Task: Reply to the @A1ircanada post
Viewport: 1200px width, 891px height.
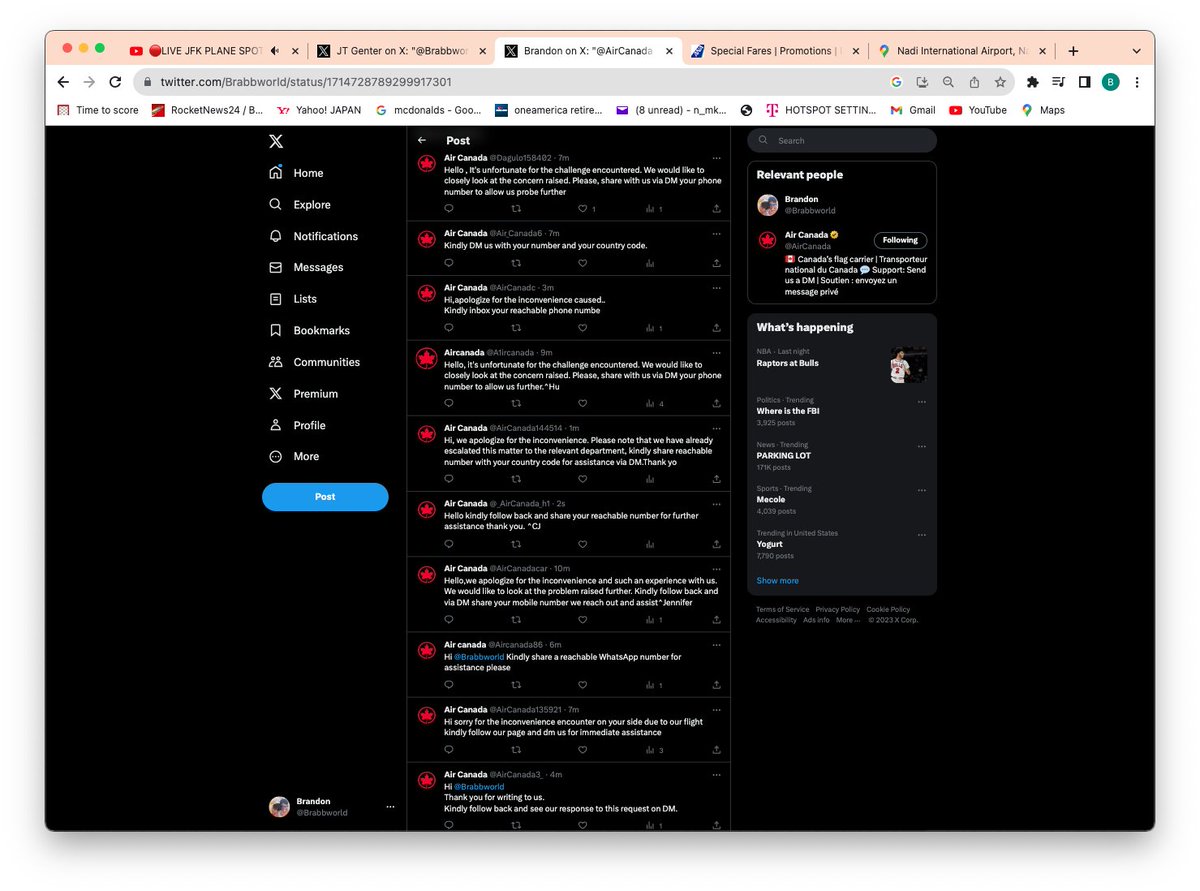Action: 449,404
